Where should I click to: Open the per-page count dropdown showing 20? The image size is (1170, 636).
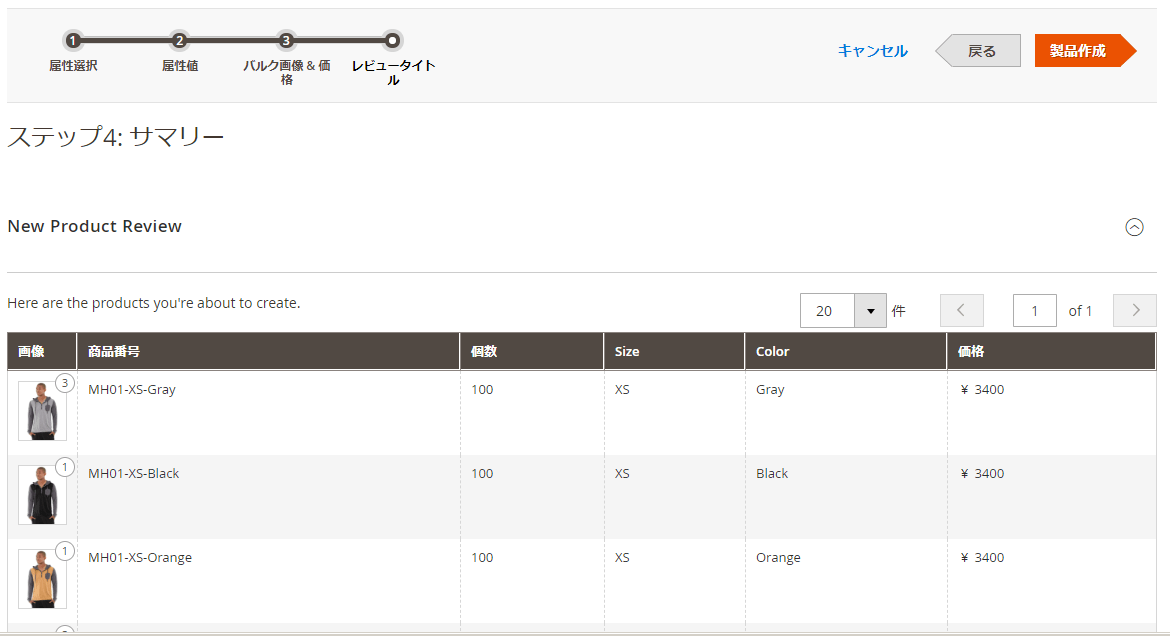826,310
